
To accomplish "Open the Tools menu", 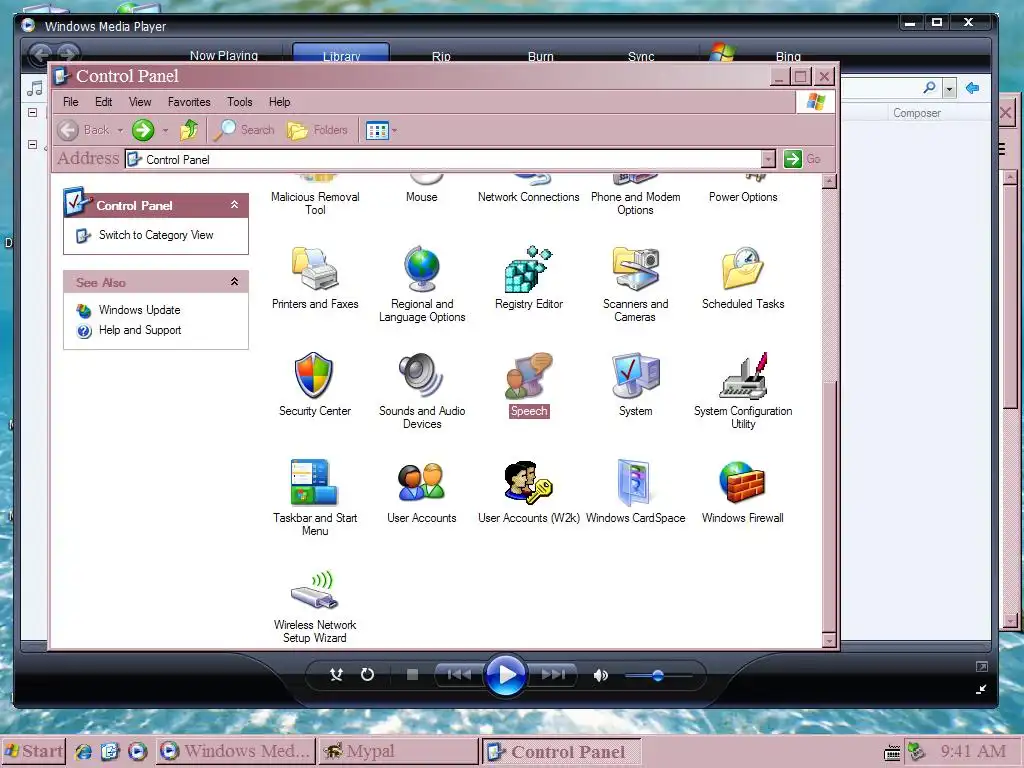I will tap(240, 102).
